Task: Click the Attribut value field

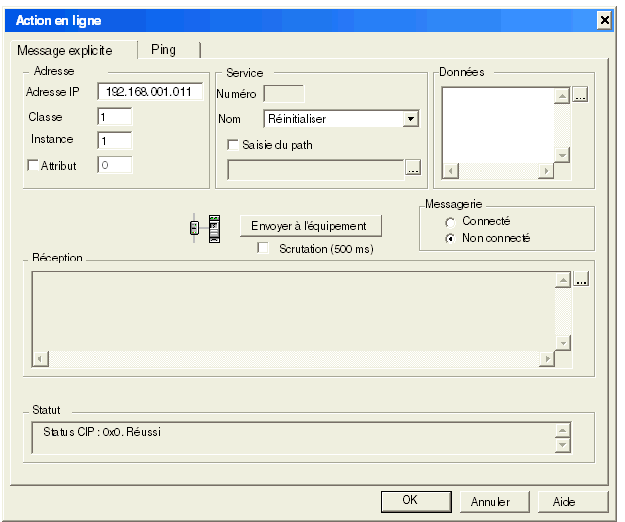Action: 115,165
